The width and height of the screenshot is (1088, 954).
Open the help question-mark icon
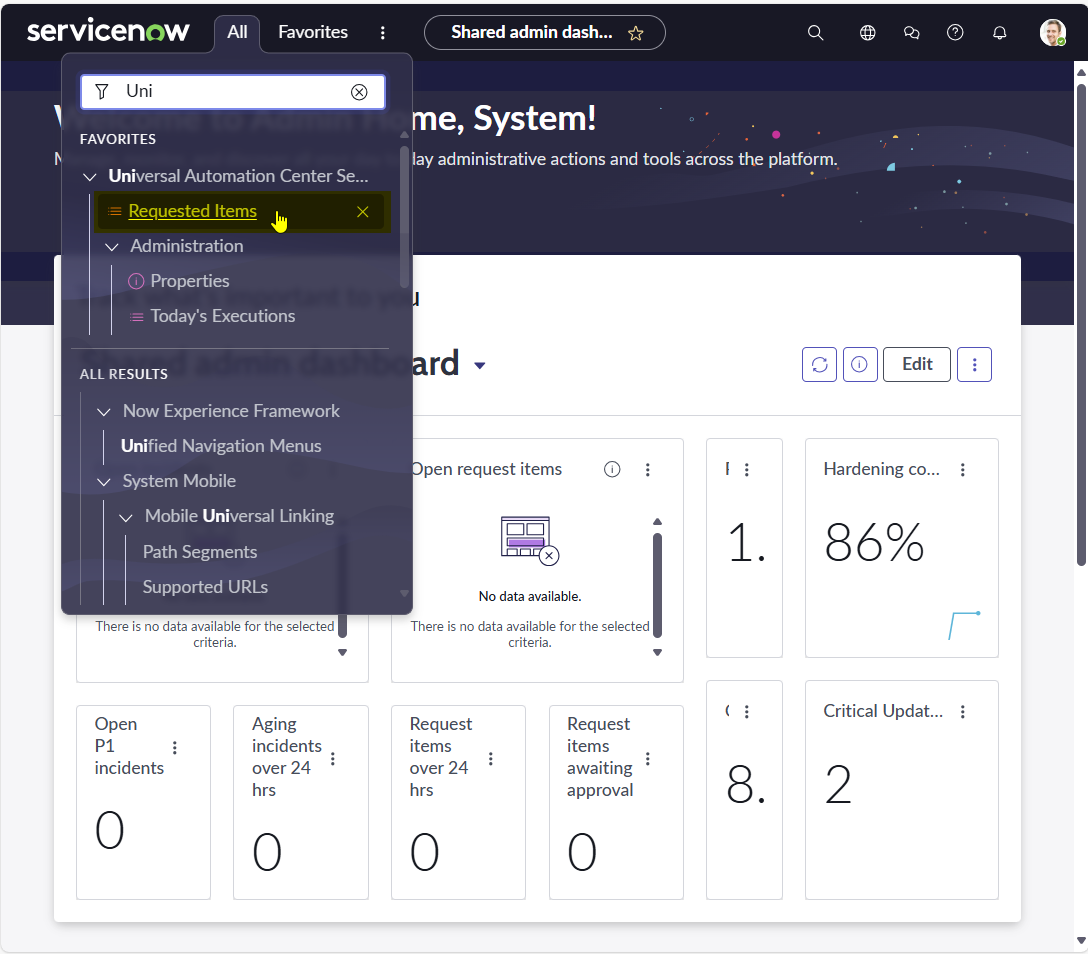955,33
